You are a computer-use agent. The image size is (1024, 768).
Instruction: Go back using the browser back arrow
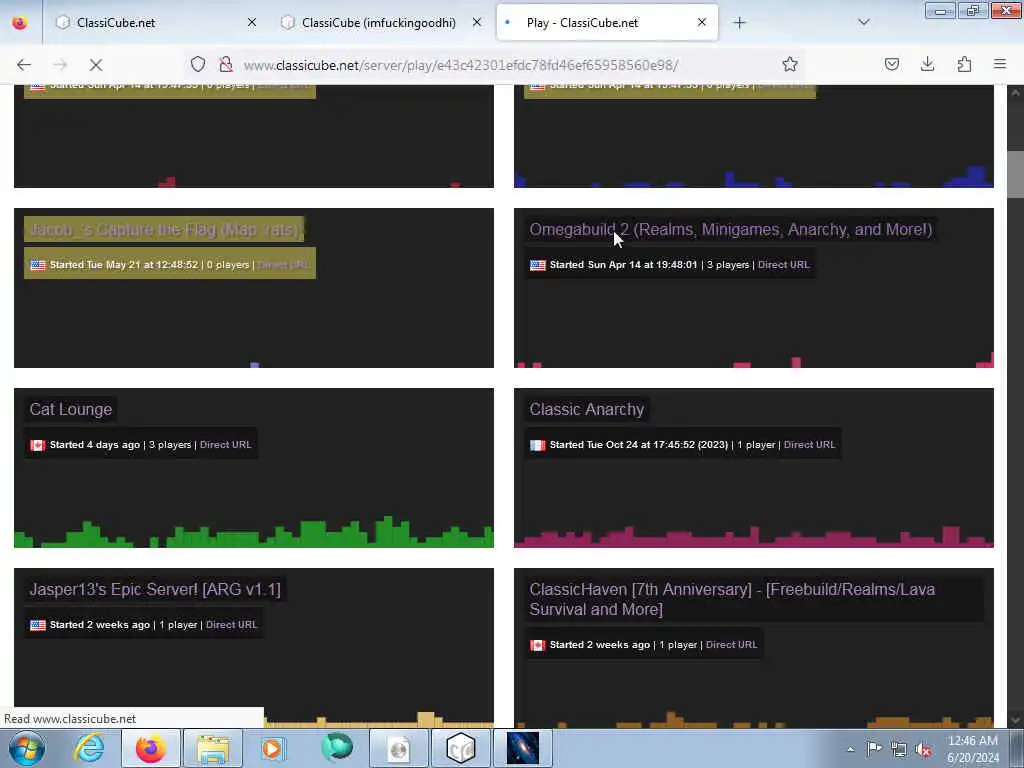click(24, 65)
